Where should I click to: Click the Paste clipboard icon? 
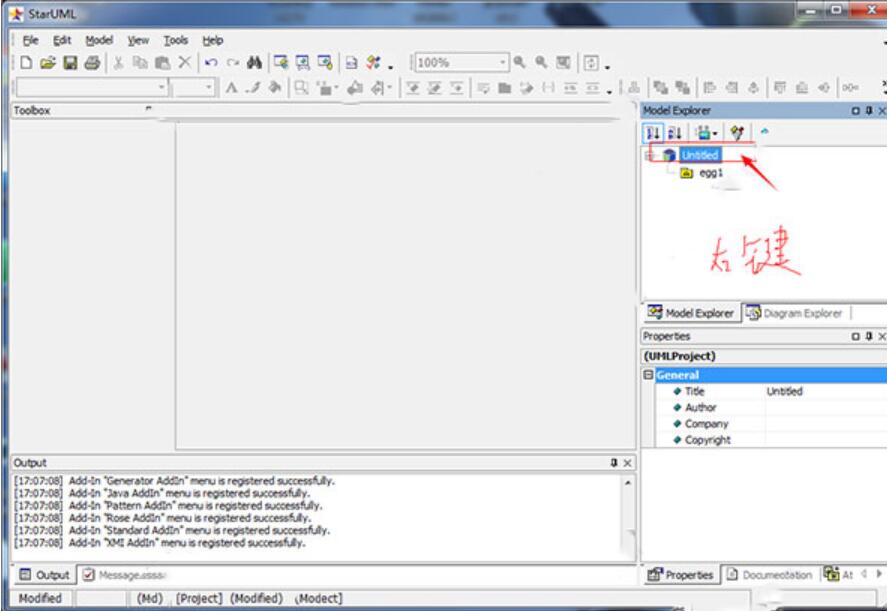tap(162, 62)
